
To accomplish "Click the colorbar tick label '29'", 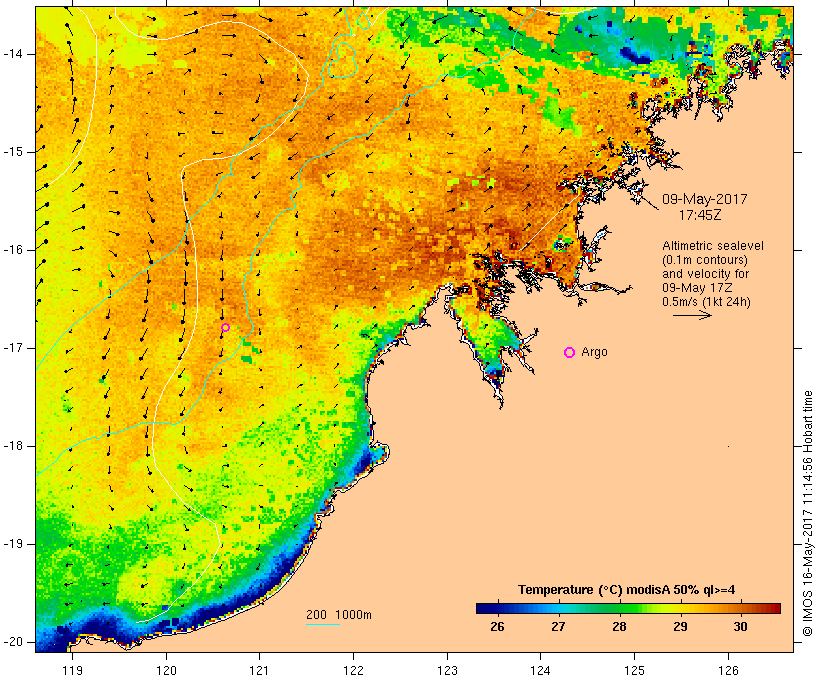I will coord(680,626).
